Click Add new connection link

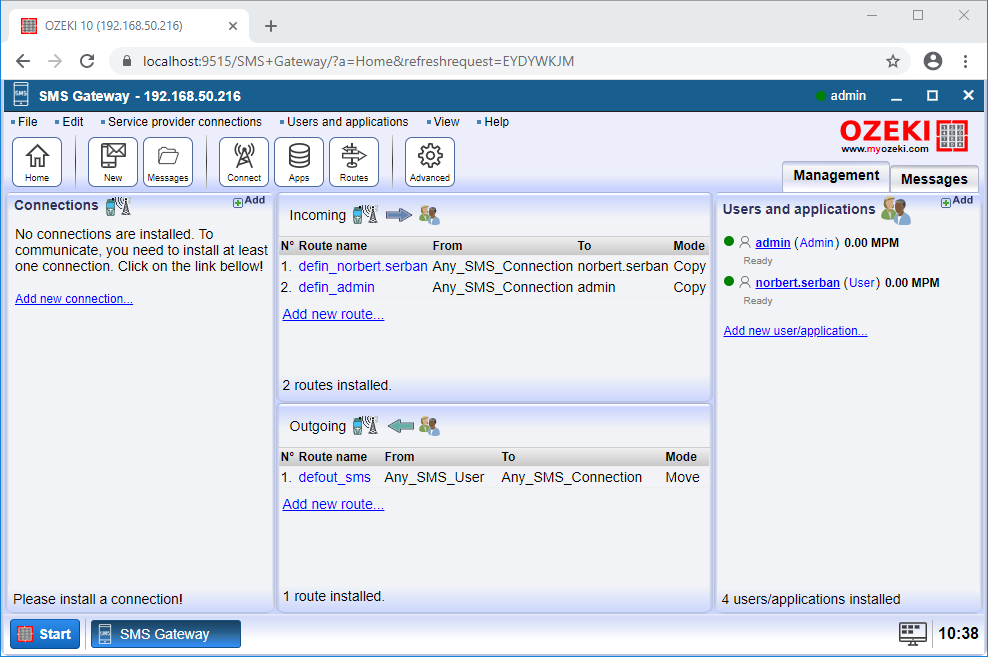pos(74,299)
